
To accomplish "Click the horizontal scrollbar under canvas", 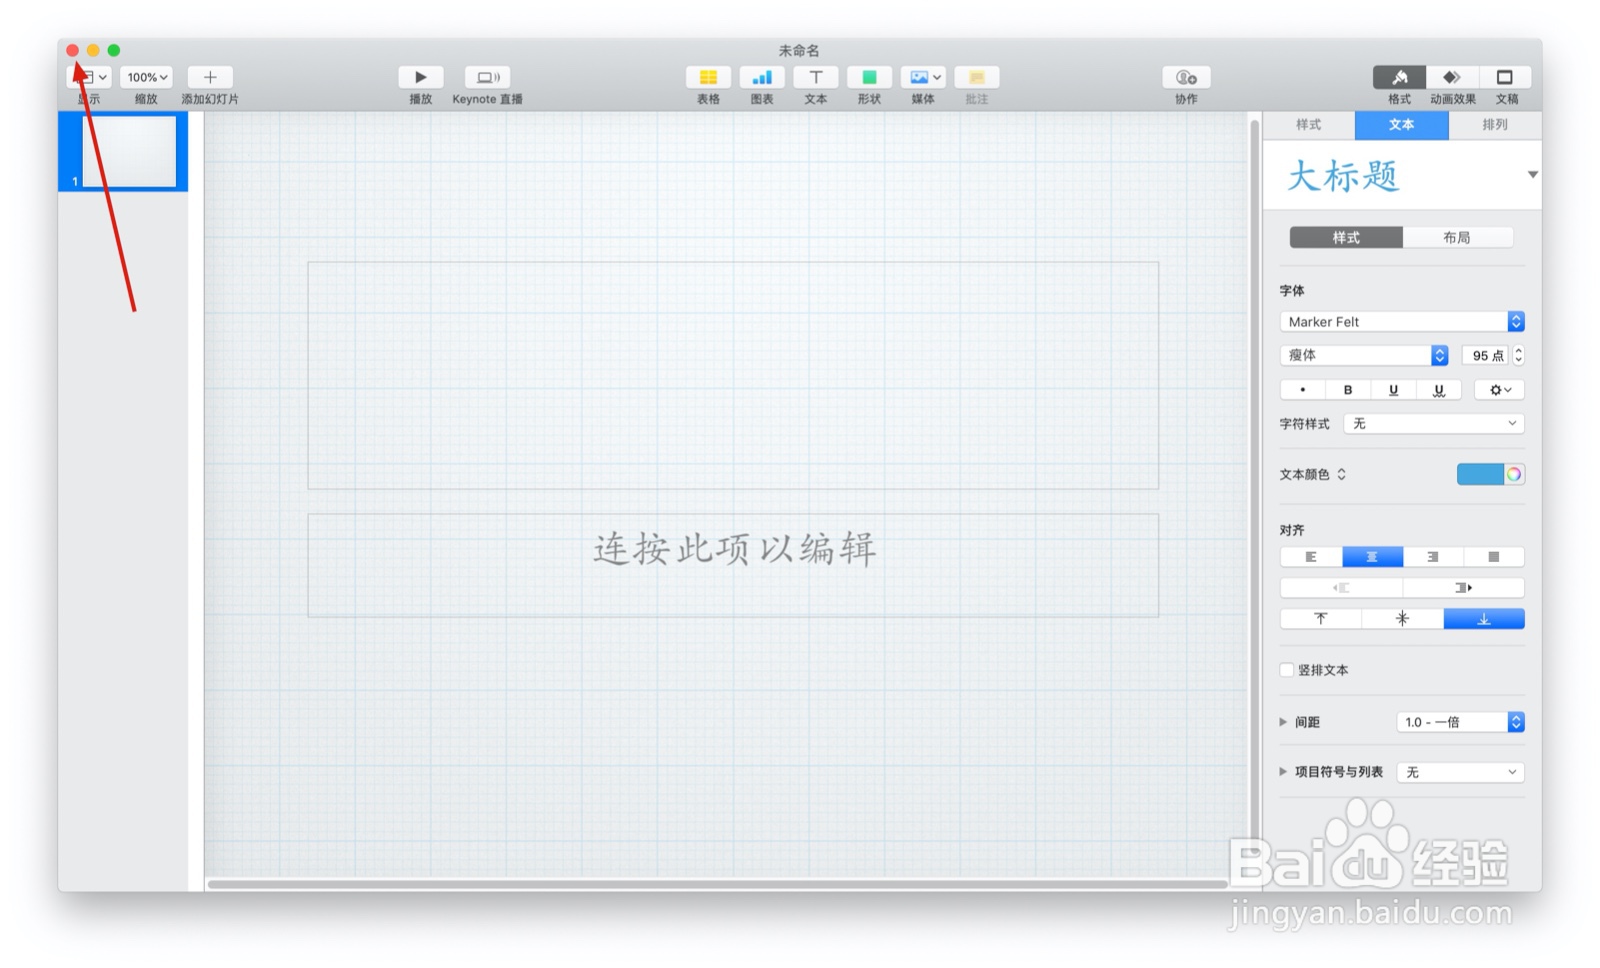I will (x=717, y=884).
